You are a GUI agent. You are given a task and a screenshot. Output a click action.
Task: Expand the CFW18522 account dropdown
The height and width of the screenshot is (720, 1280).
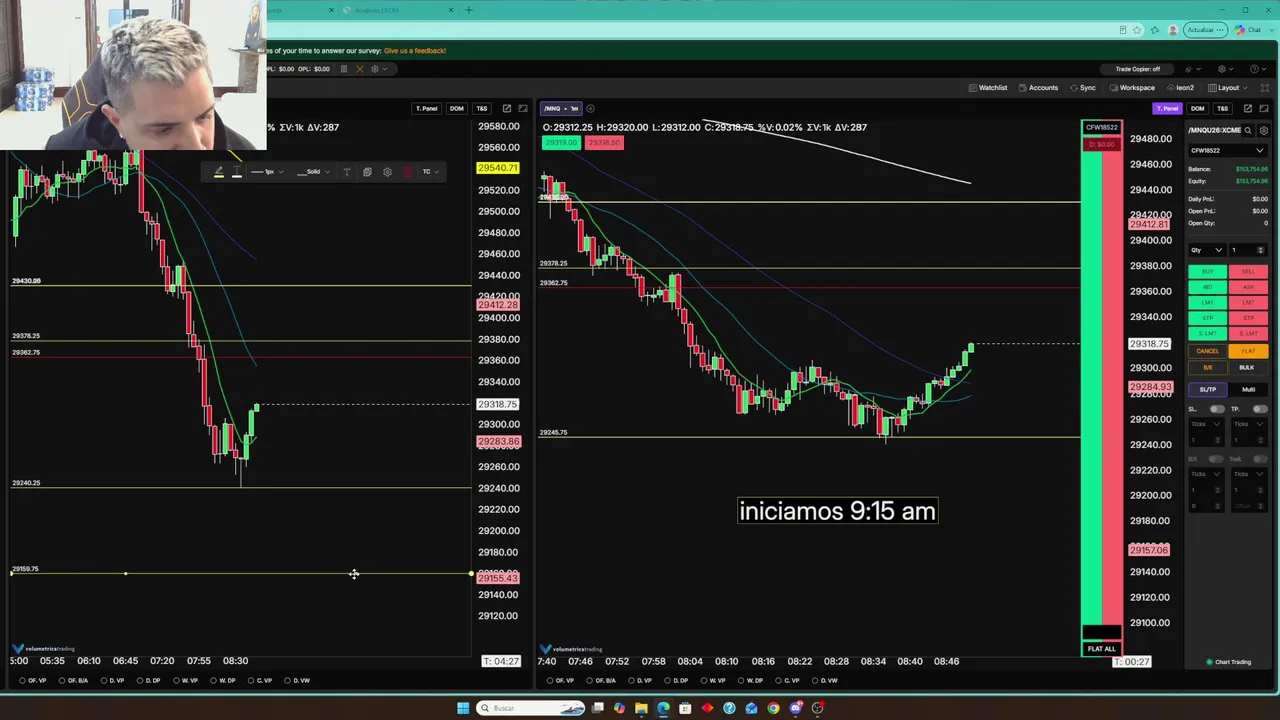pyautogui.click(x=1228, y=151)
